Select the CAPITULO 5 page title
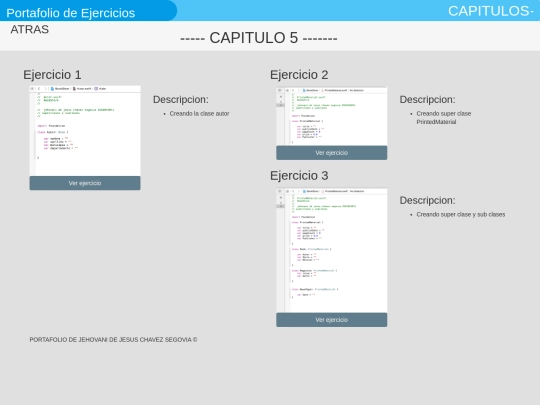The height and width of the screenshot is (405, 540). [x=259, y=38]
